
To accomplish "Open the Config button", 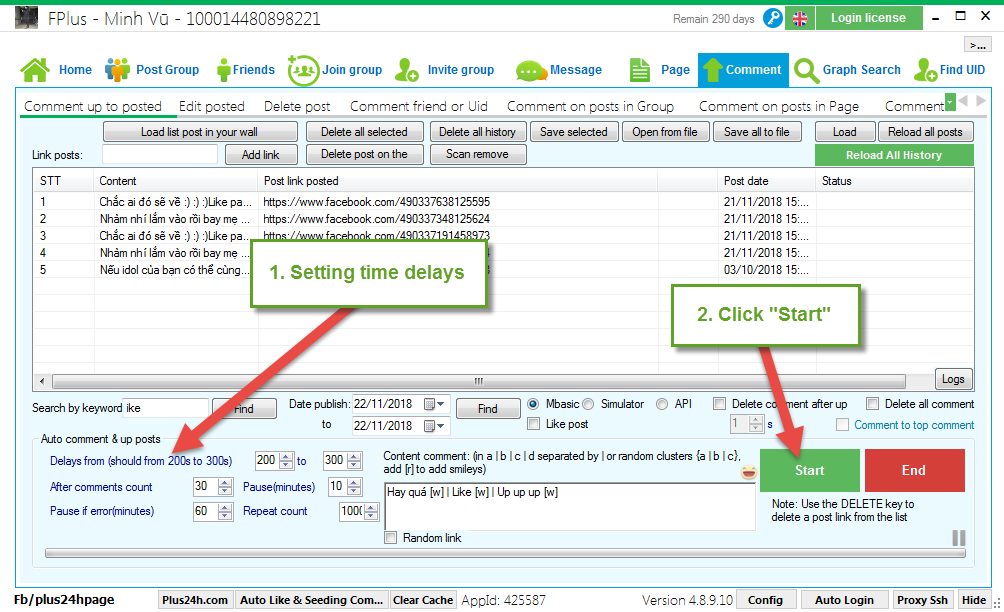I will (765, 600).
